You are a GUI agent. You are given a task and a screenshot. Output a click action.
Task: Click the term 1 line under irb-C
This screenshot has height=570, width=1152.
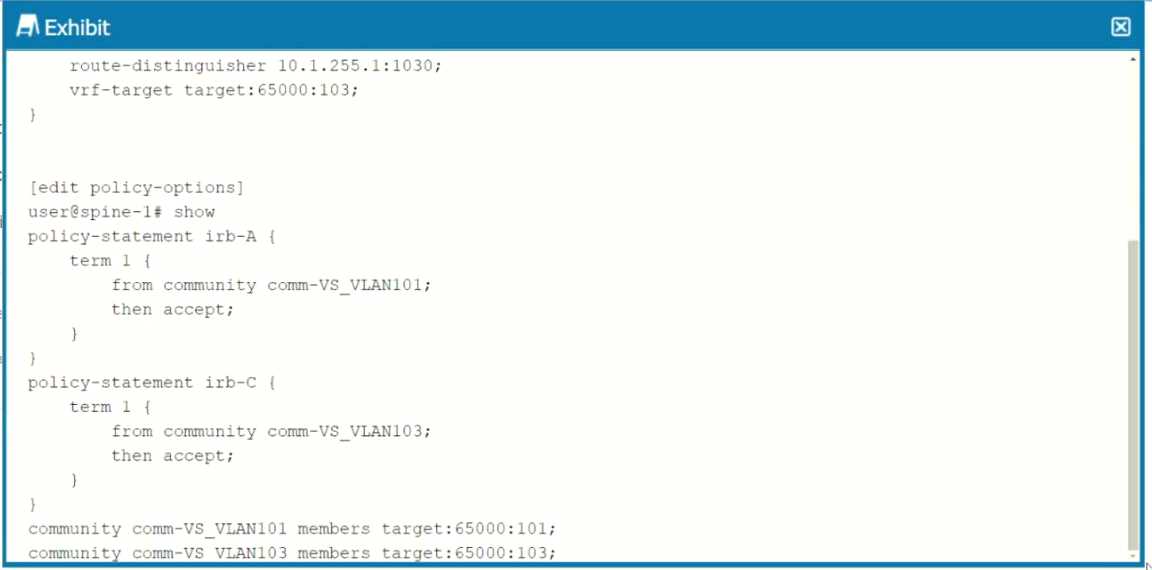coord(110,407)
